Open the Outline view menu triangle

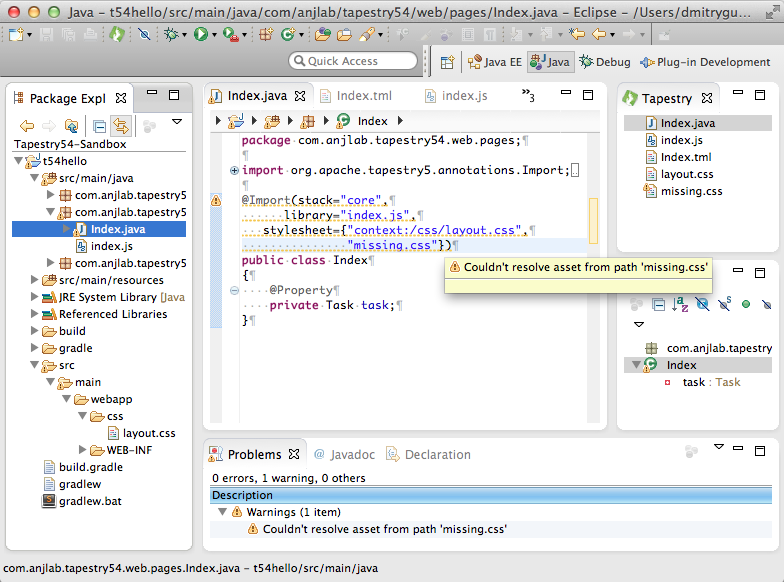point(639,324)
